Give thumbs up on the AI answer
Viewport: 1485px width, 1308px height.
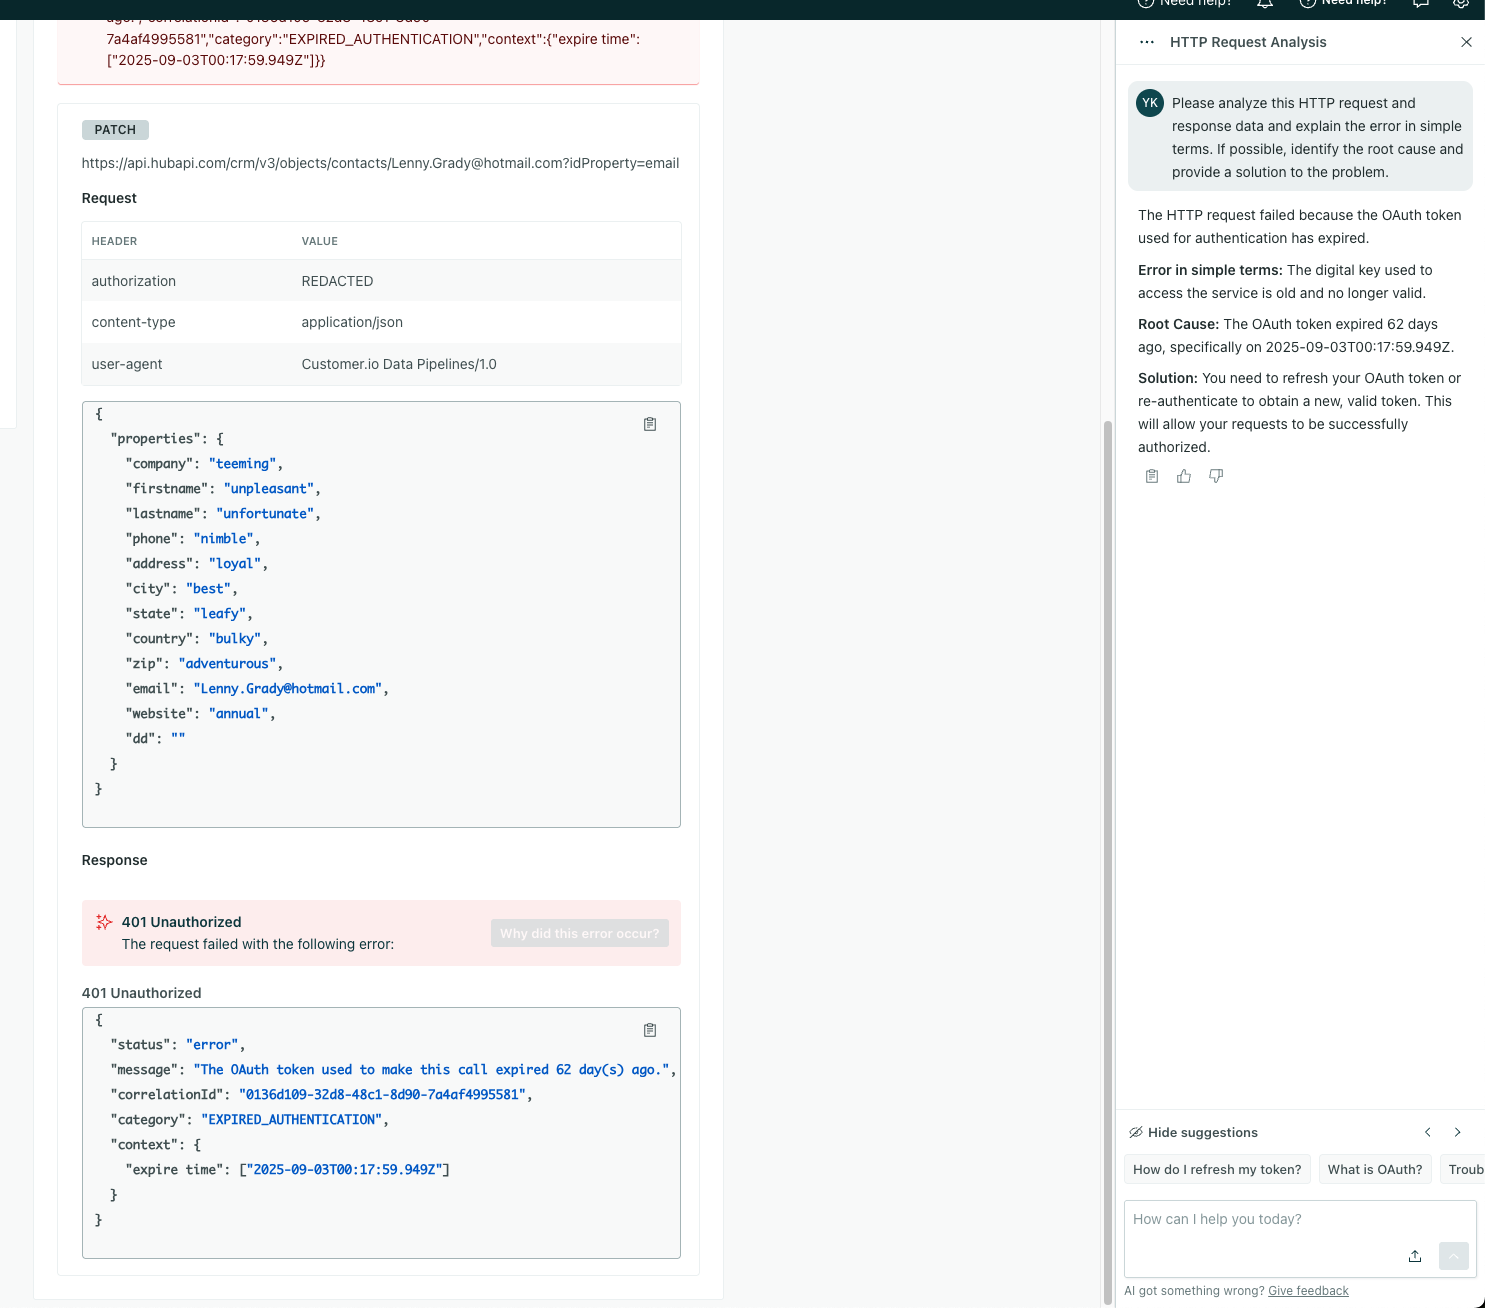(1184, 476)
